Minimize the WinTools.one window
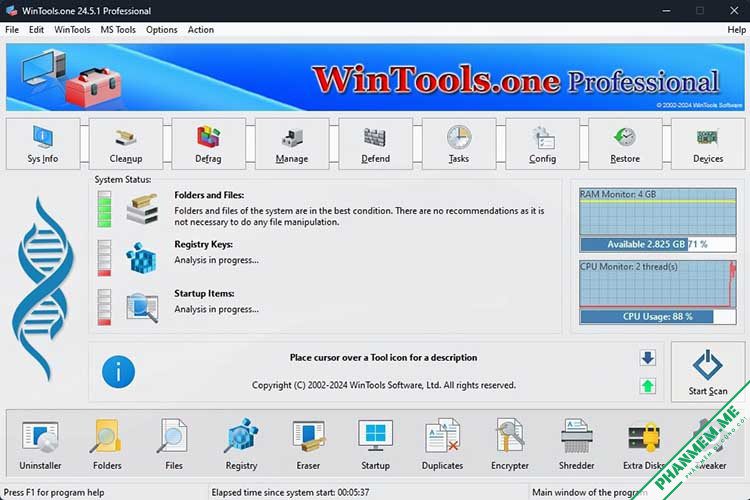Image resolution: width=750 pixels, height=500 pixels. (666, 11)
